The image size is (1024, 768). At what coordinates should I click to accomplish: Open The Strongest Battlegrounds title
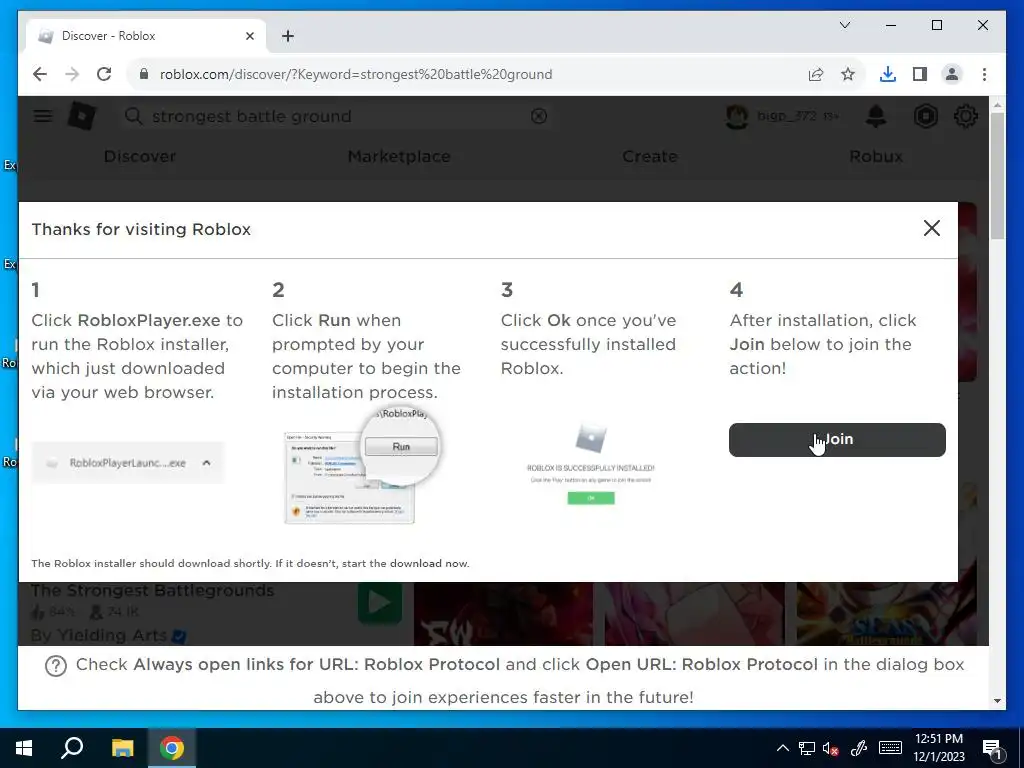point(152,590)
